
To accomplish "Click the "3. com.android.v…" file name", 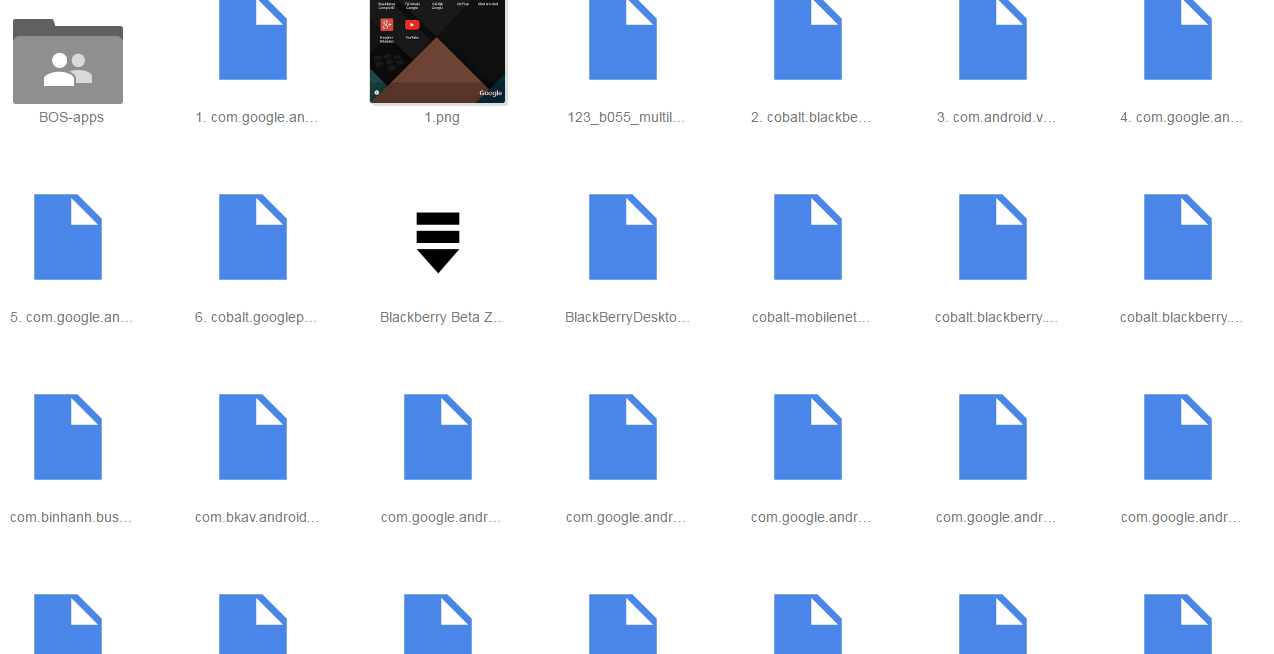I will [x=997, y=117].
